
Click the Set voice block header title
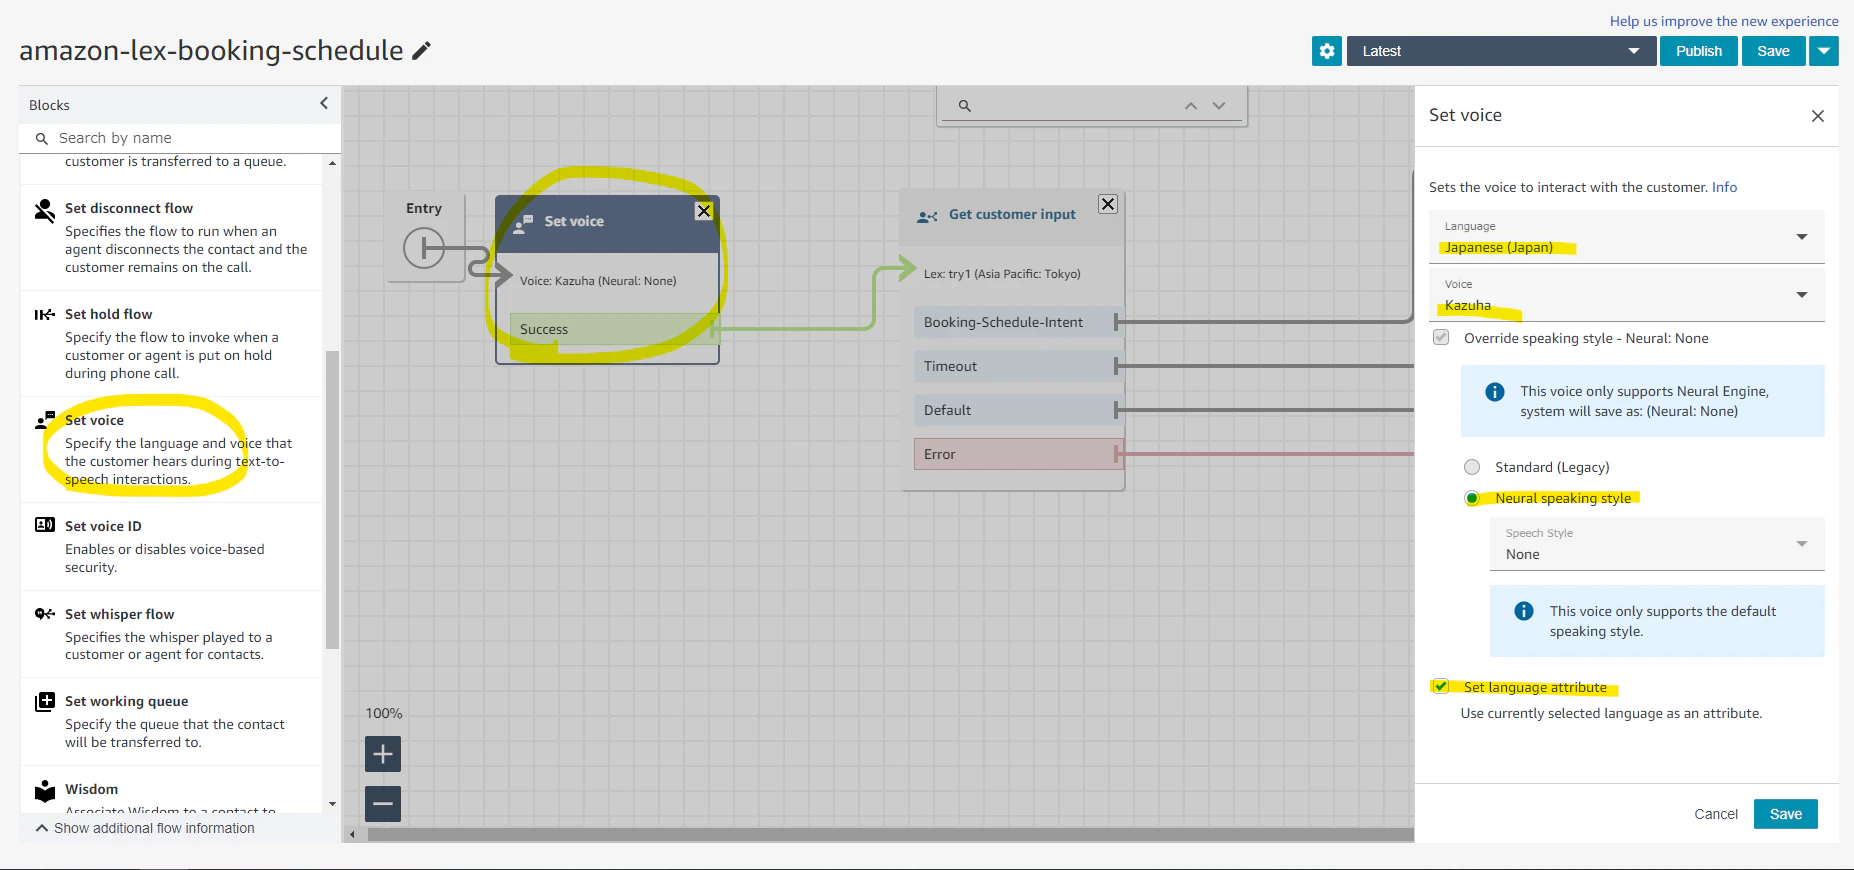pyautogui.click(x=574, y=221)
